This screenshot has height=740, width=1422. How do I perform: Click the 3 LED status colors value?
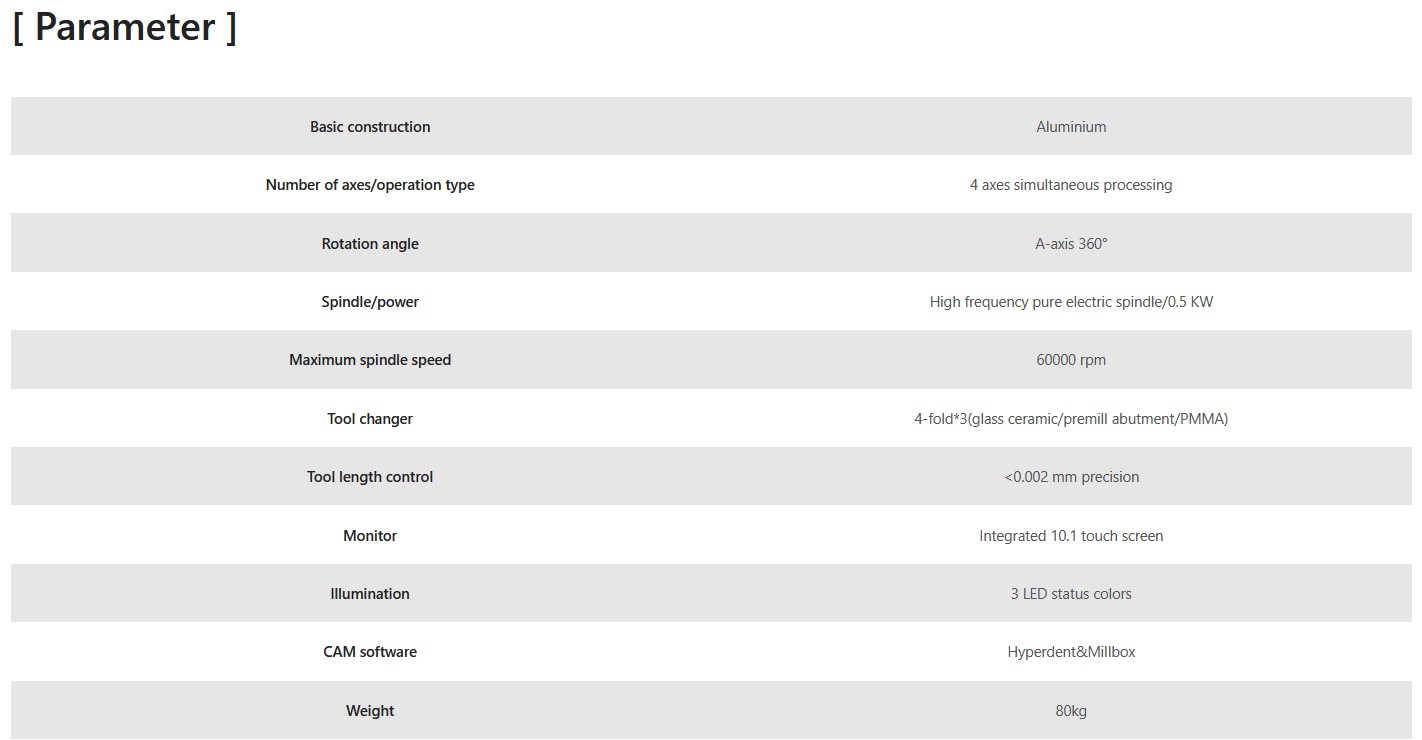[x=1071, y=594]
